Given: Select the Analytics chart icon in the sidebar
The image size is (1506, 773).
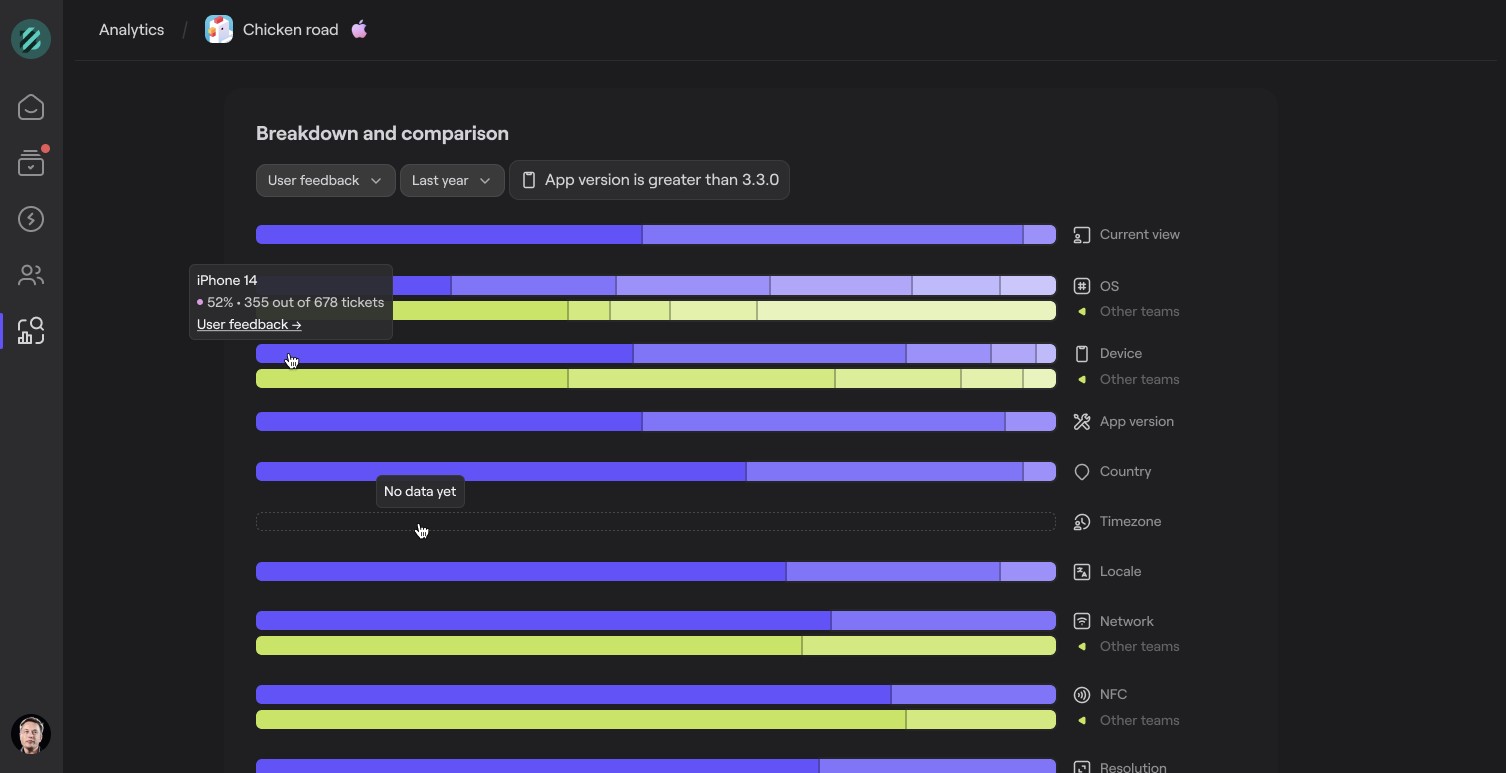Looking at the screenshot, I should (x=30, y=331).
